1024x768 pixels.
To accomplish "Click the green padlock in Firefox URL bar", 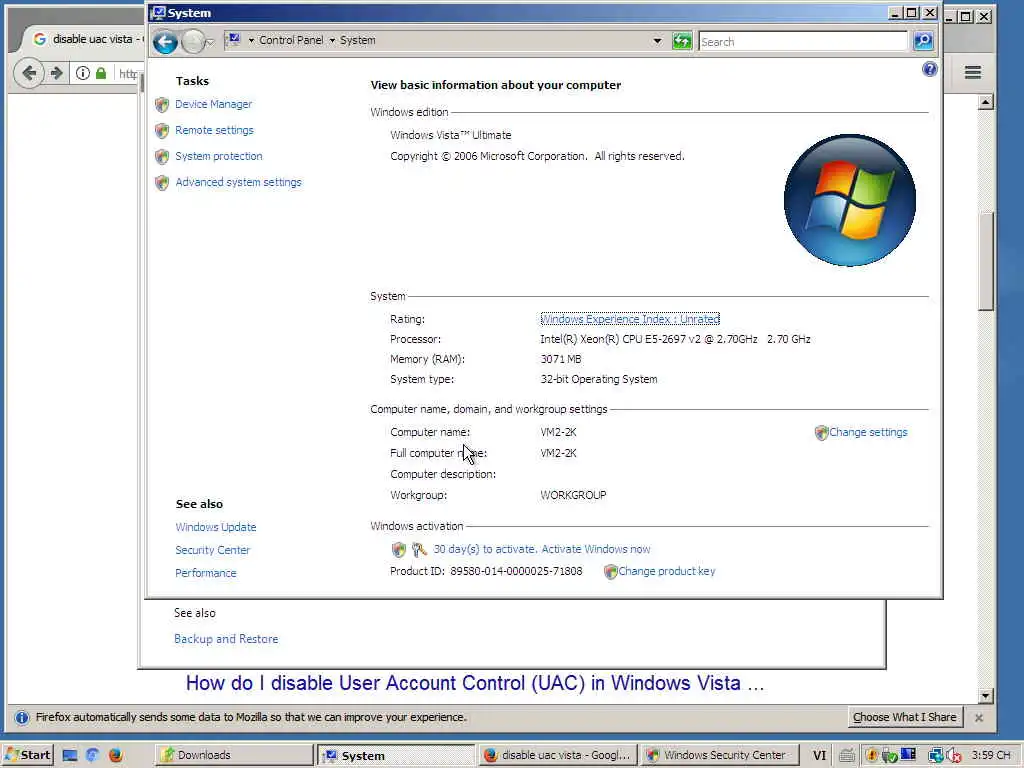I will (x=101, y=73).
